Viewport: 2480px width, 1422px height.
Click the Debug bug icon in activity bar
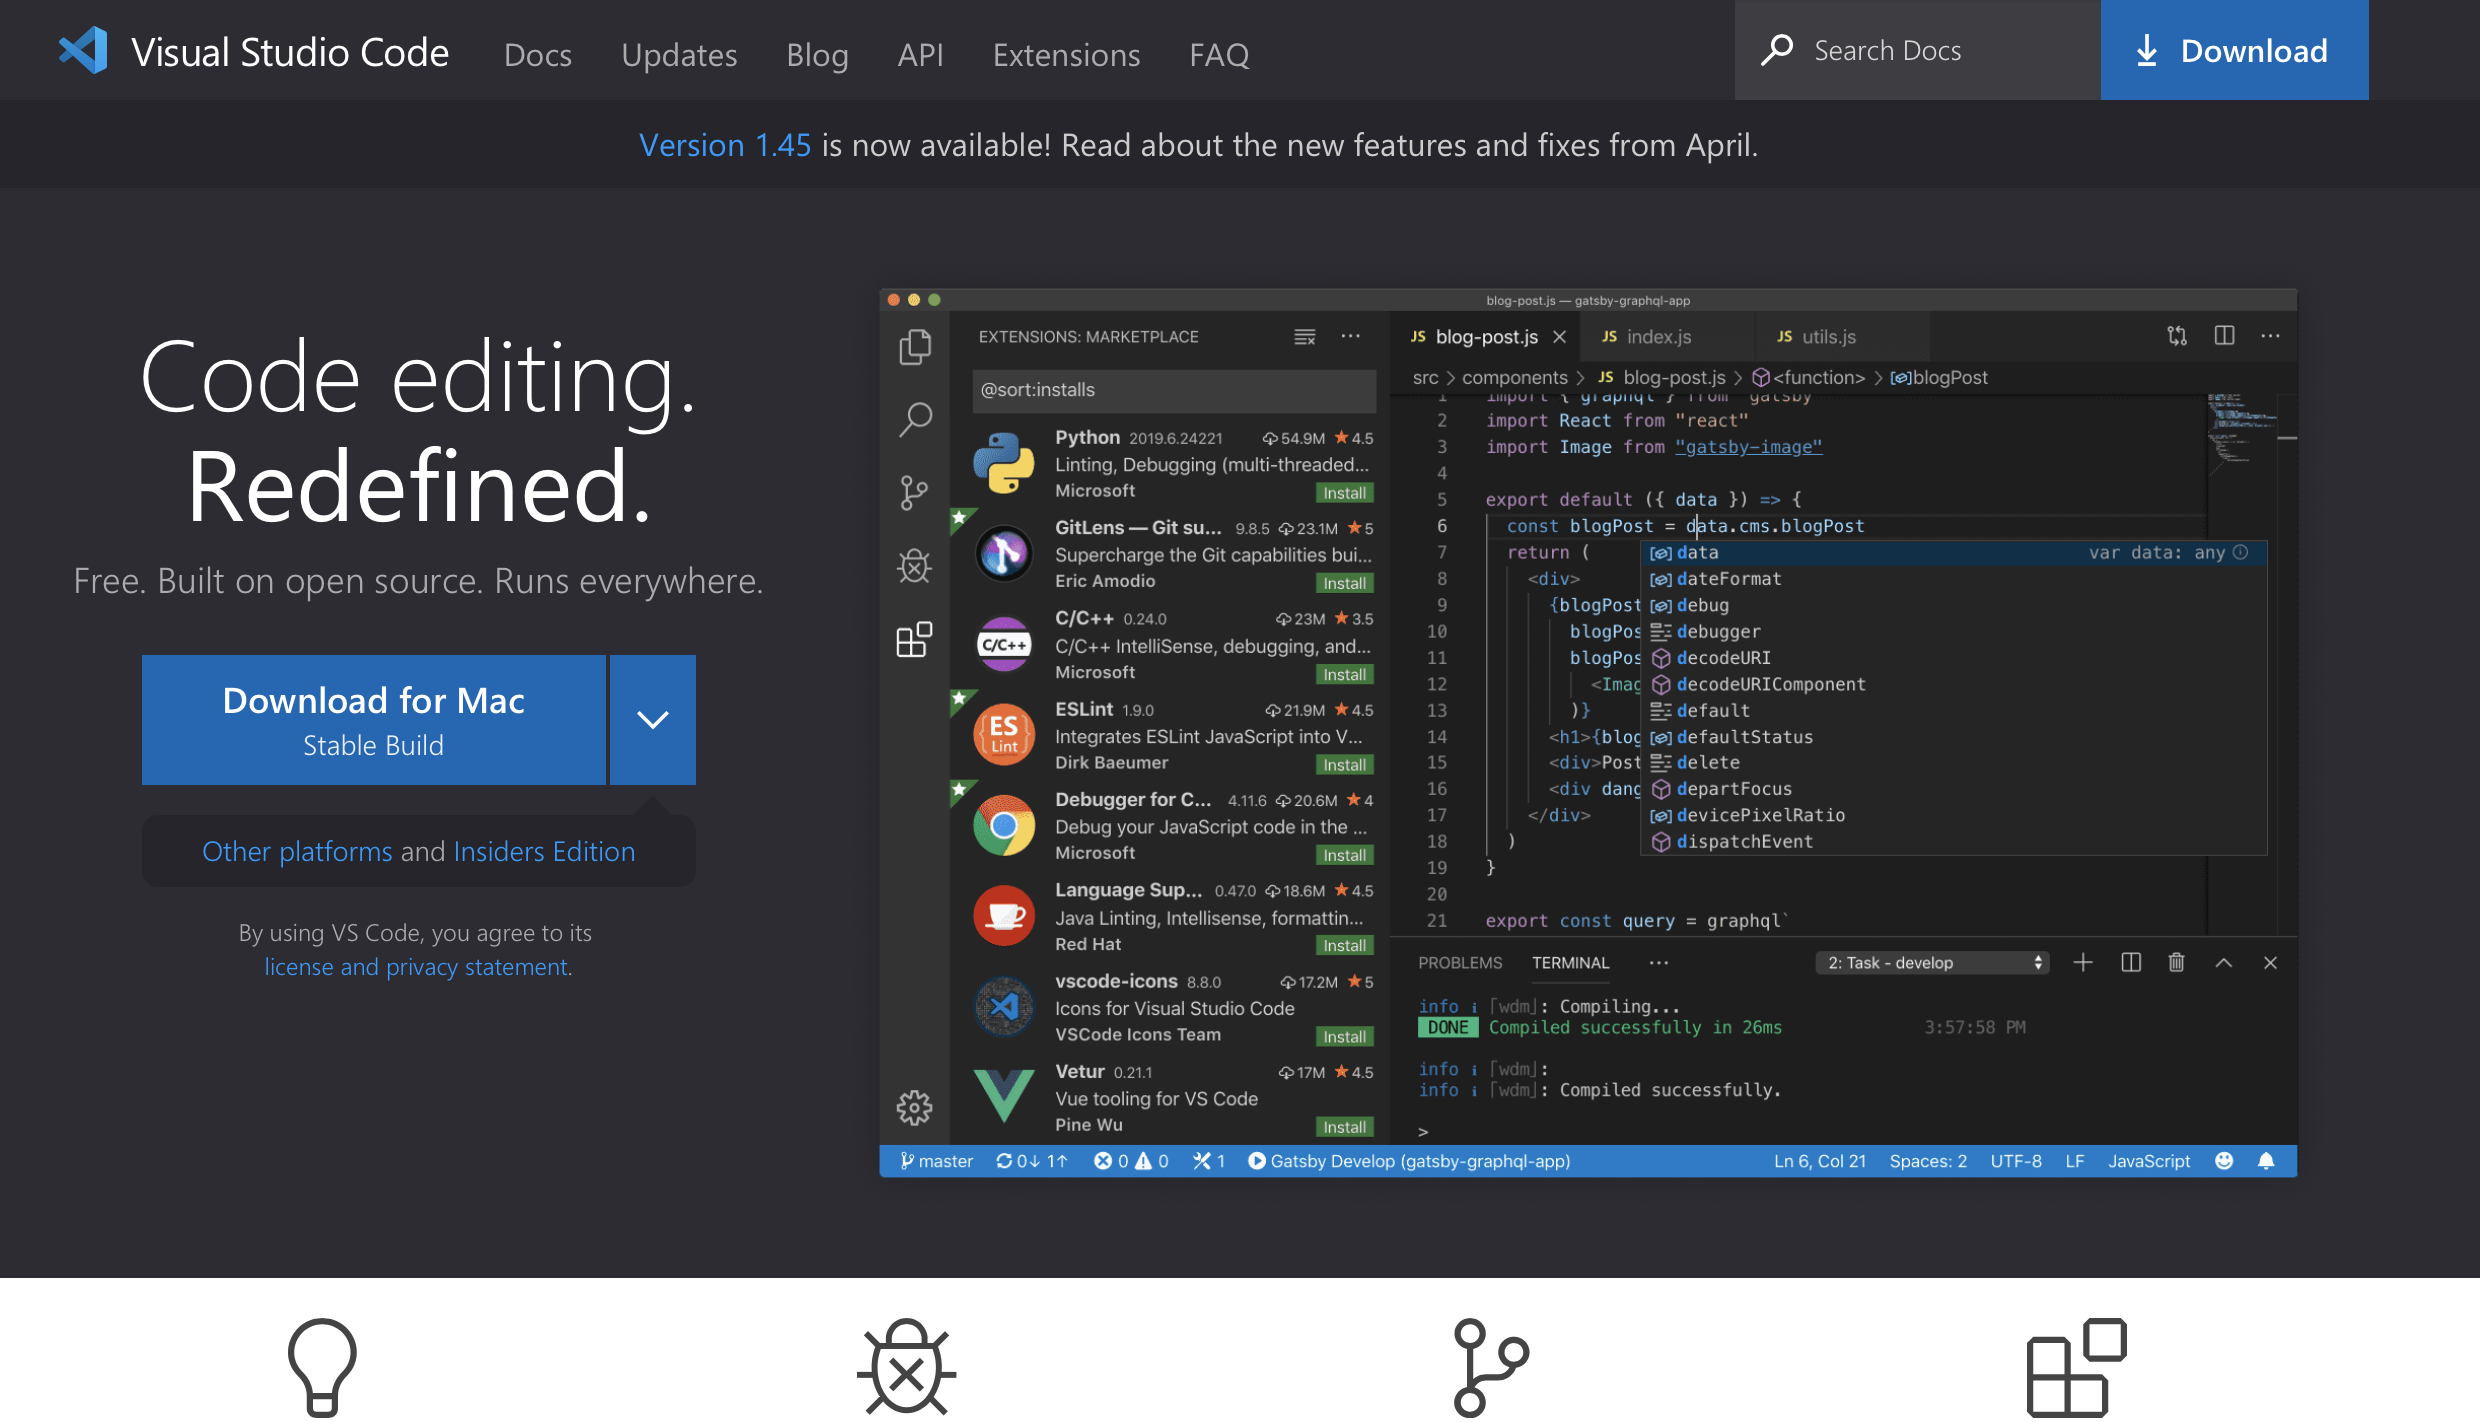point(914,566)
